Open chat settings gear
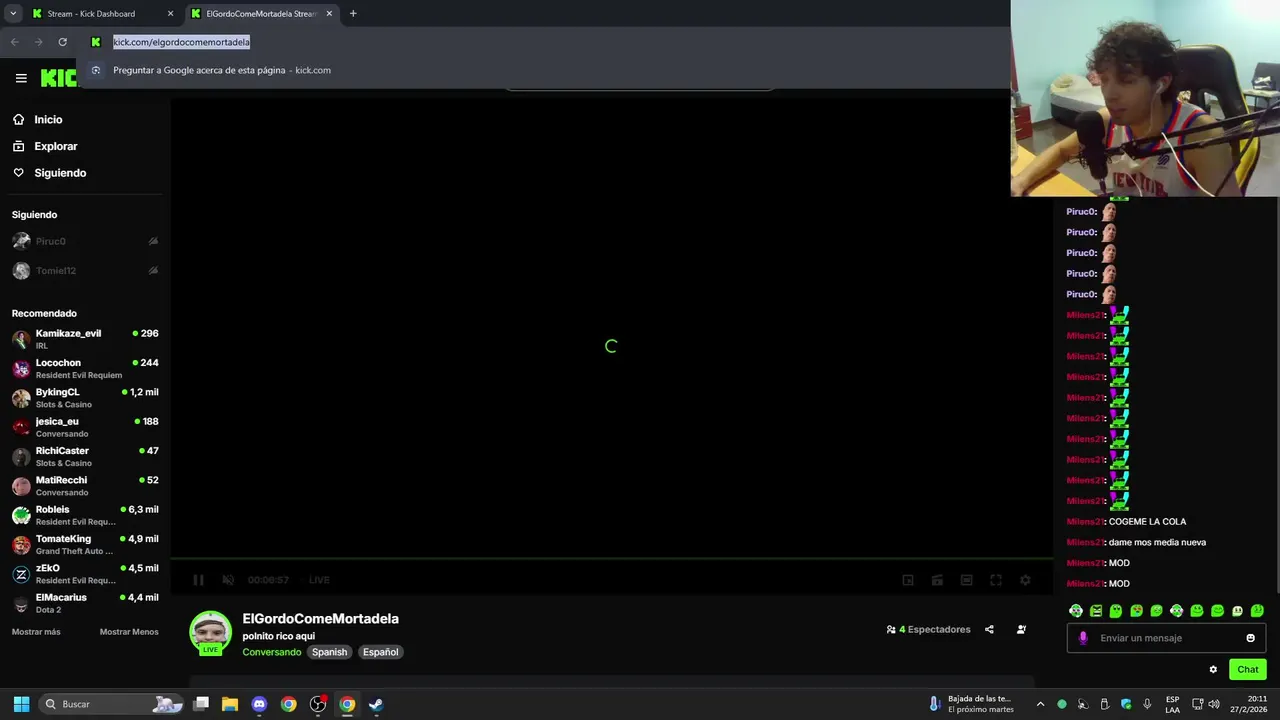 pyautogui.click(x=1213, y=670)
